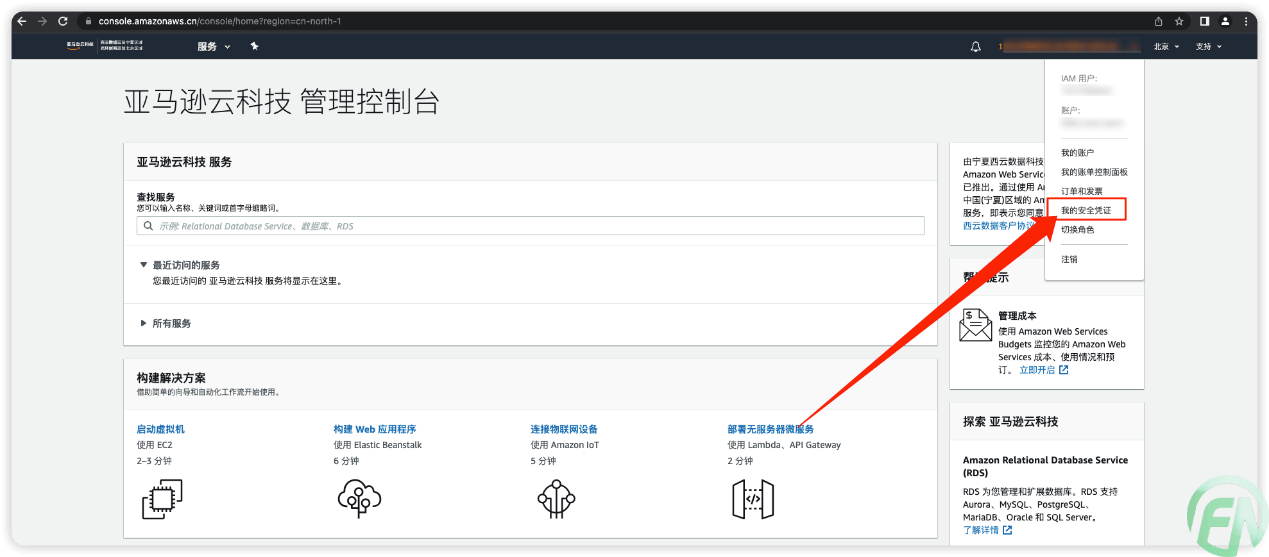Screen dimensions: 1269x557
Task: Click the 管理成本 heading
Action: (1017, 316)
